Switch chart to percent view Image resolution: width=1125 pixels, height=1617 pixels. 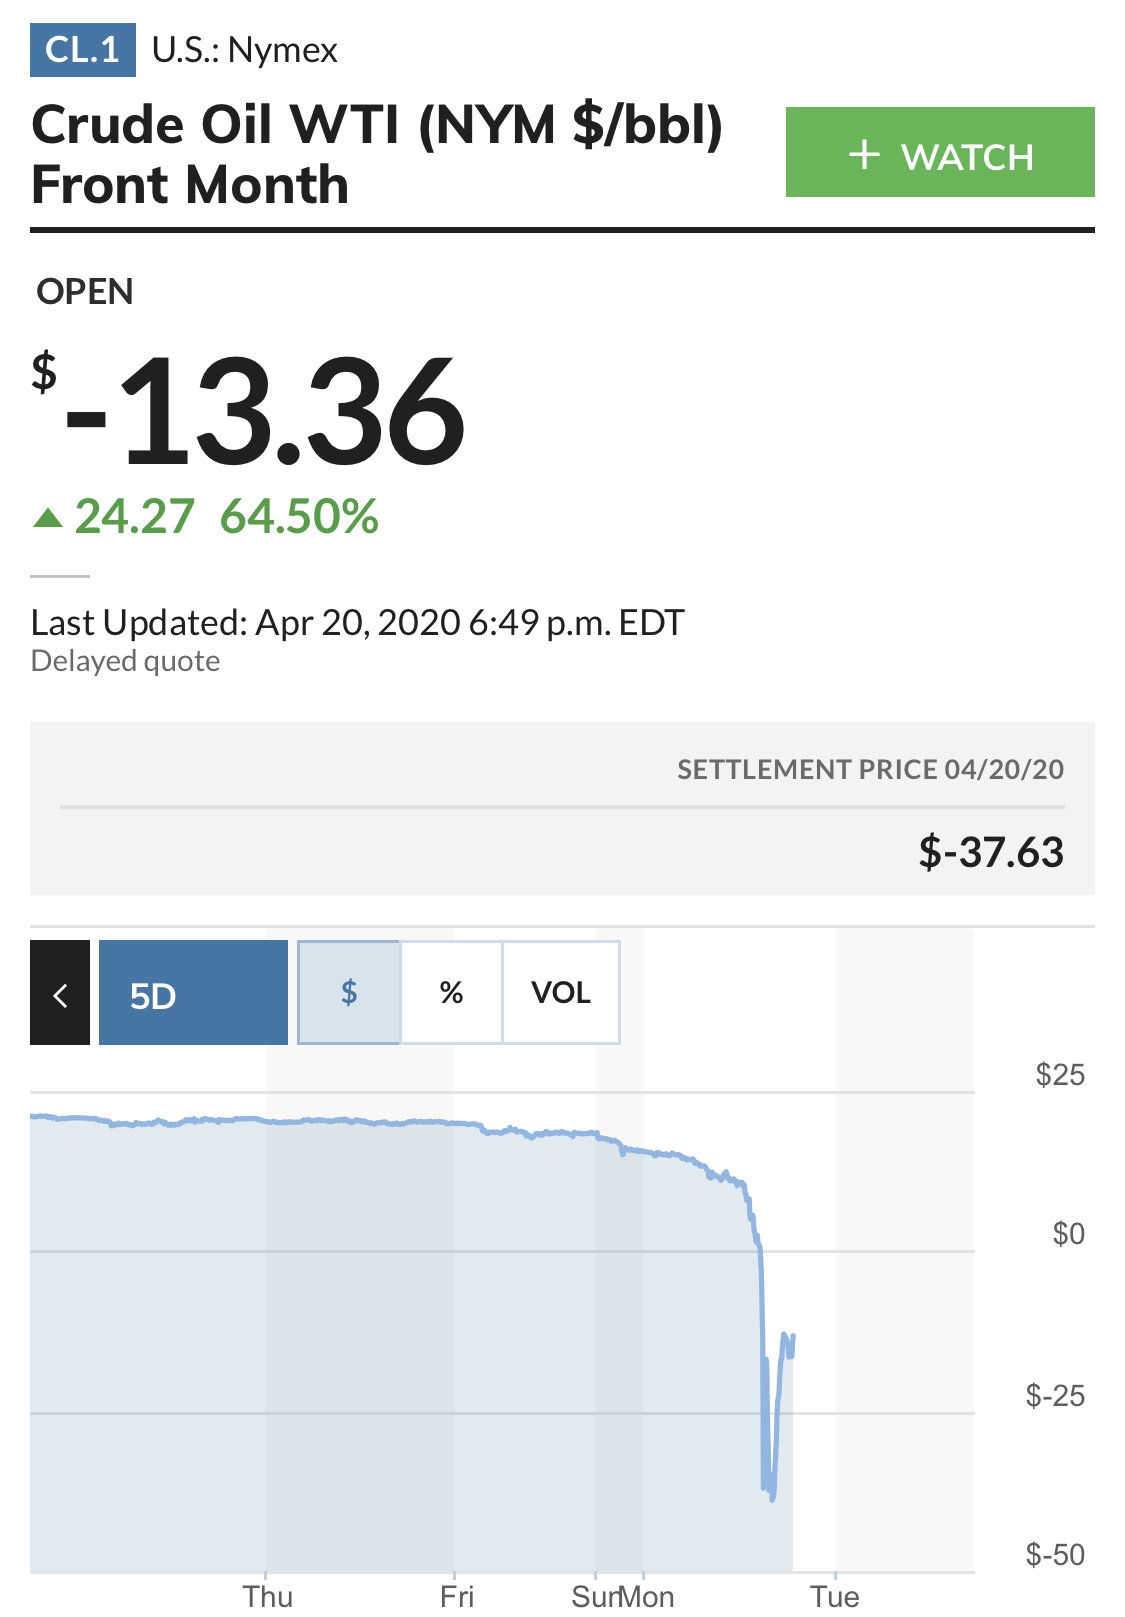coord(451,992)
